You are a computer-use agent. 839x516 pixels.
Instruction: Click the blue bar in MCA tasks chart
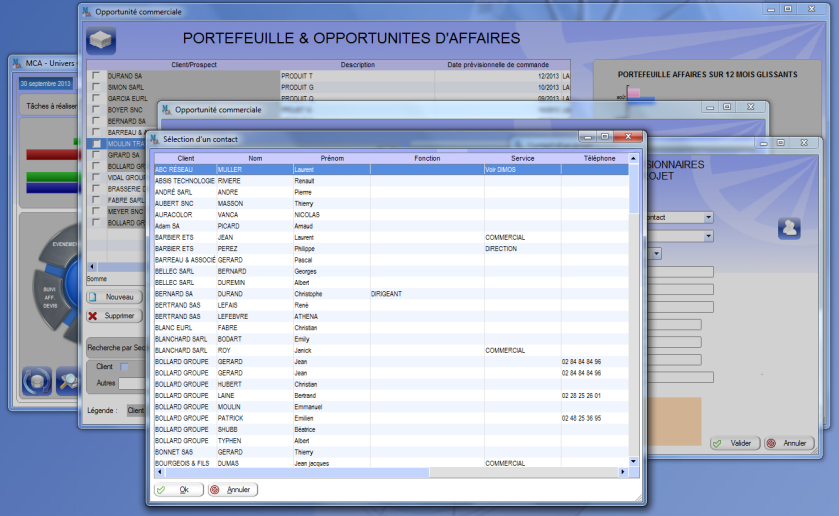[52, 188]
